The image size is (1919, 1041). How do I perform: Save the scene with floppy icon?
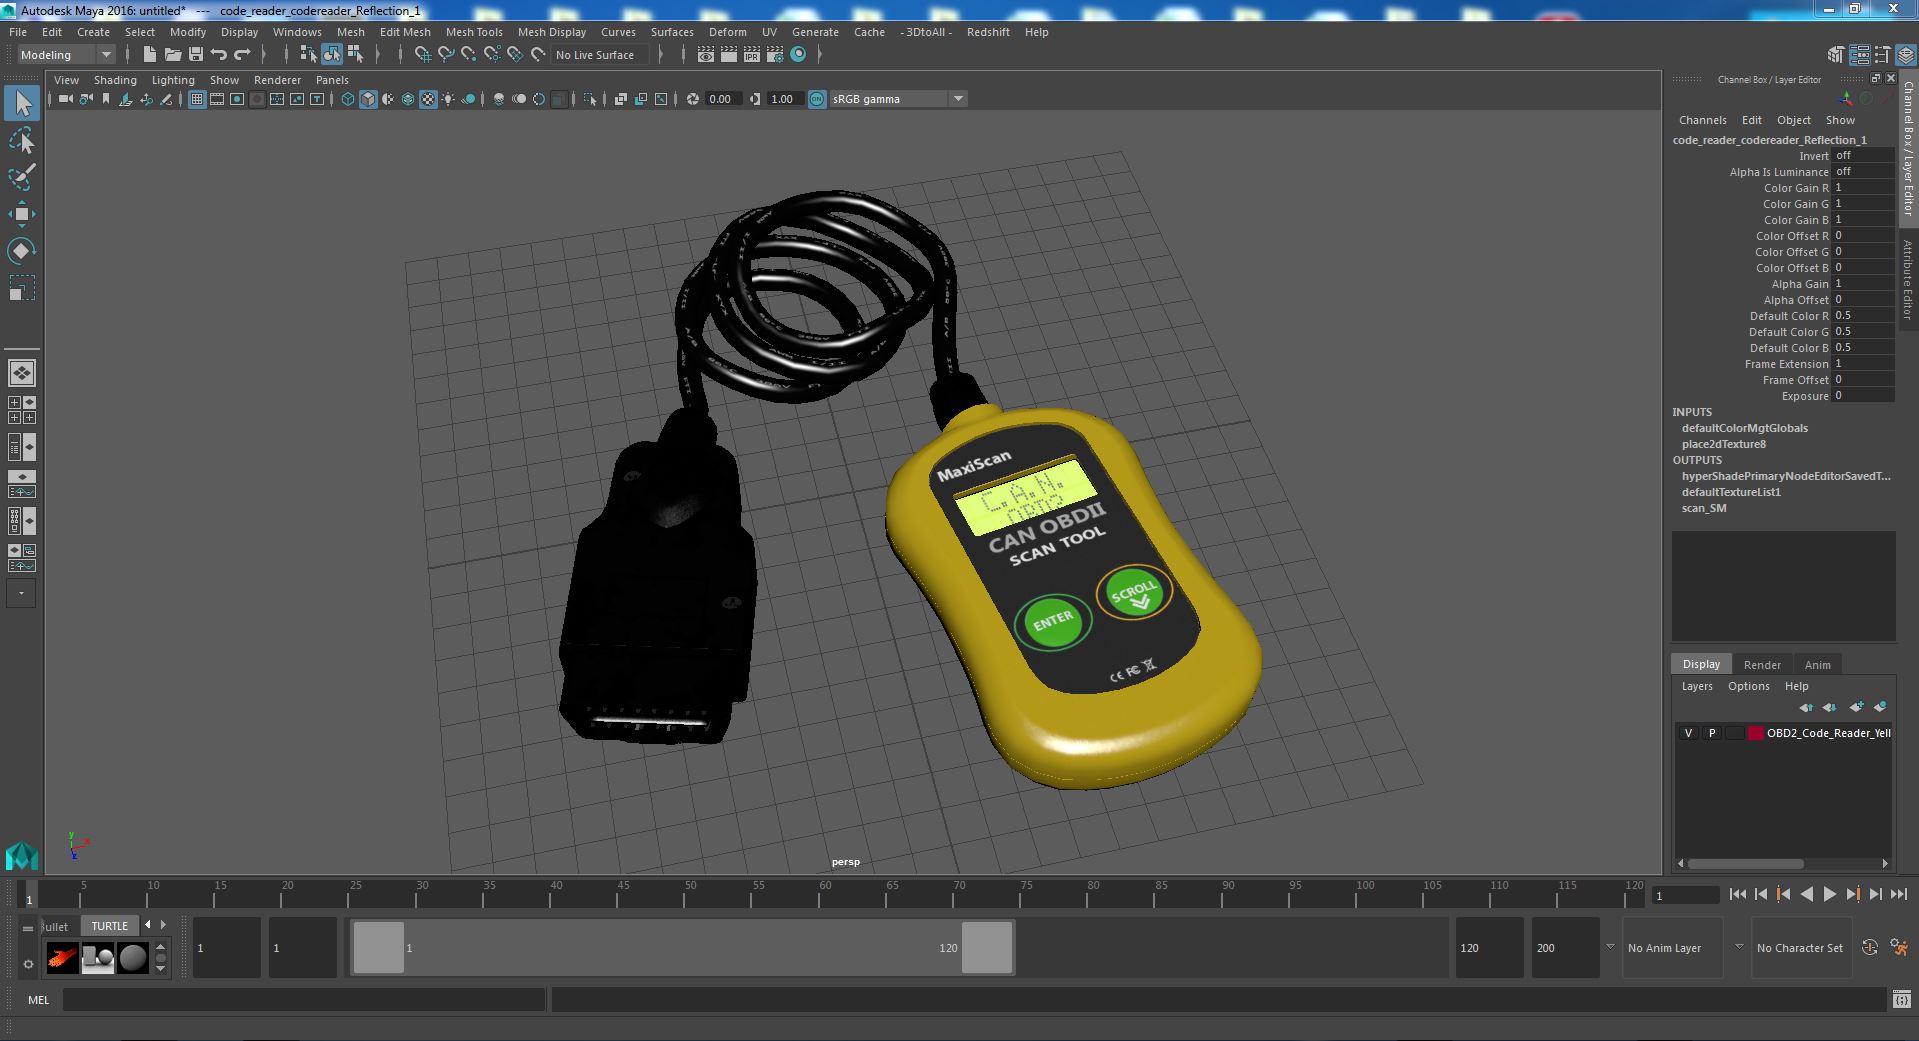coord(196,55)
